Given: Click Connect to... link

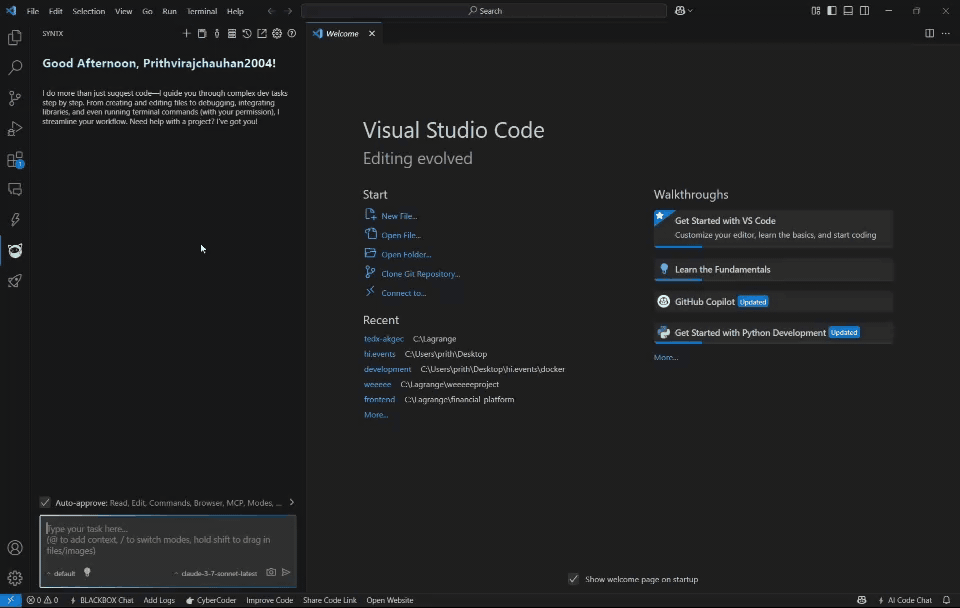Looking at the screenshot, I should pyautogui.click(x=403, y=293).
